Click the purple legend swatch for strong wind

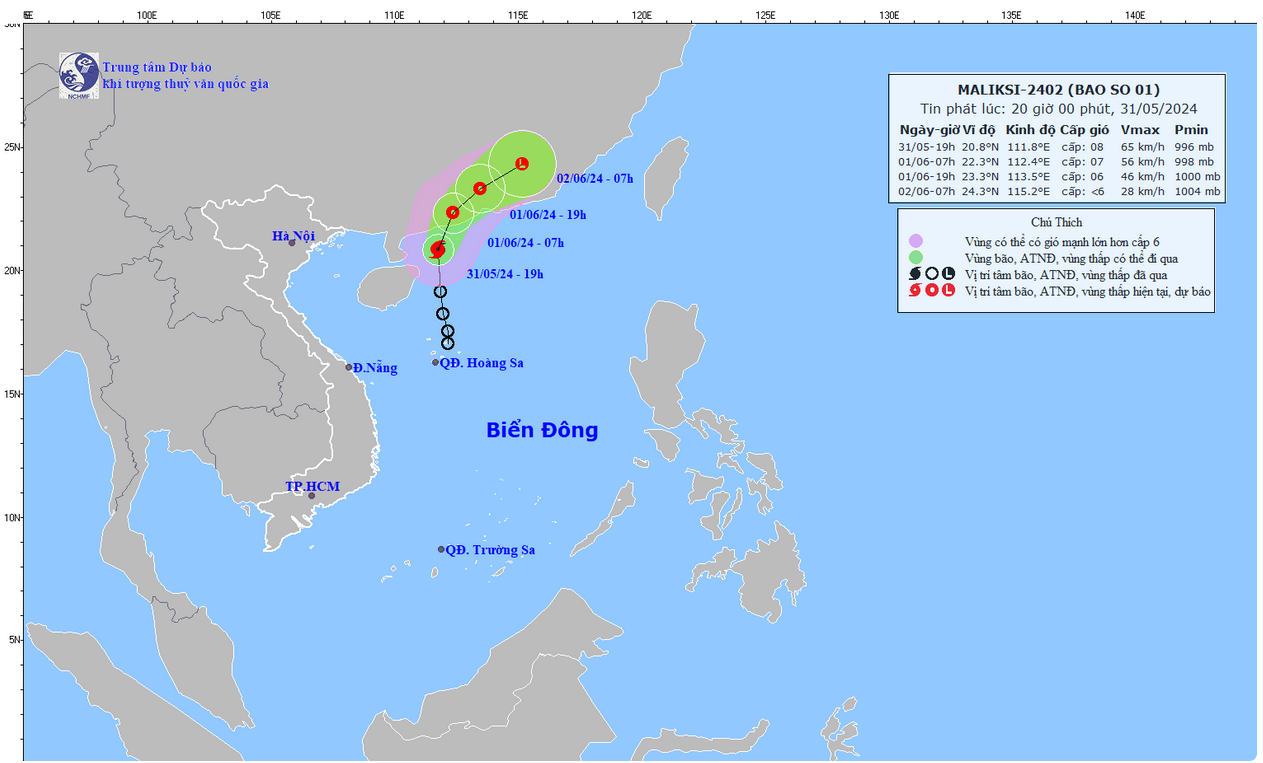(915, 241)
